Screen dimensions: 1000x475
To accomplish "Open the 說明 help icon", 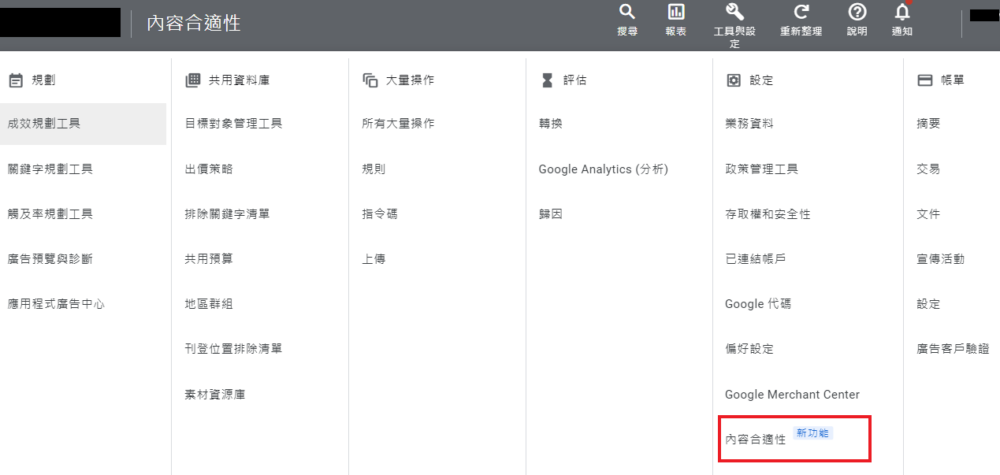I will [x=857, y=13].
